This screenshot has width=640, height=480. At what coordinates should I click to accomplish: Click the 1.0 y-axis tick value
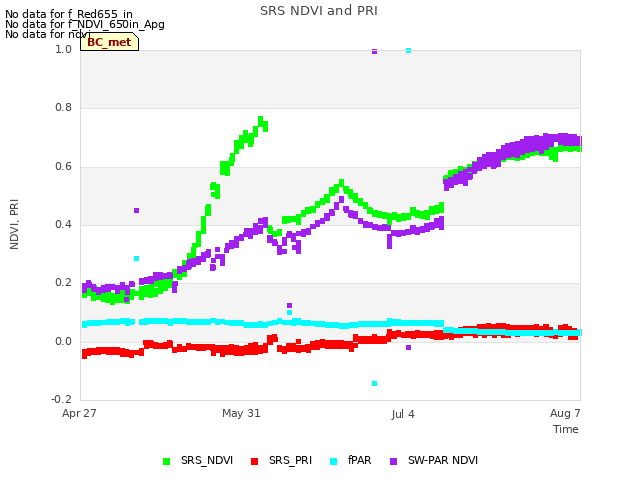pyautogui.click(x=64, y=49)
